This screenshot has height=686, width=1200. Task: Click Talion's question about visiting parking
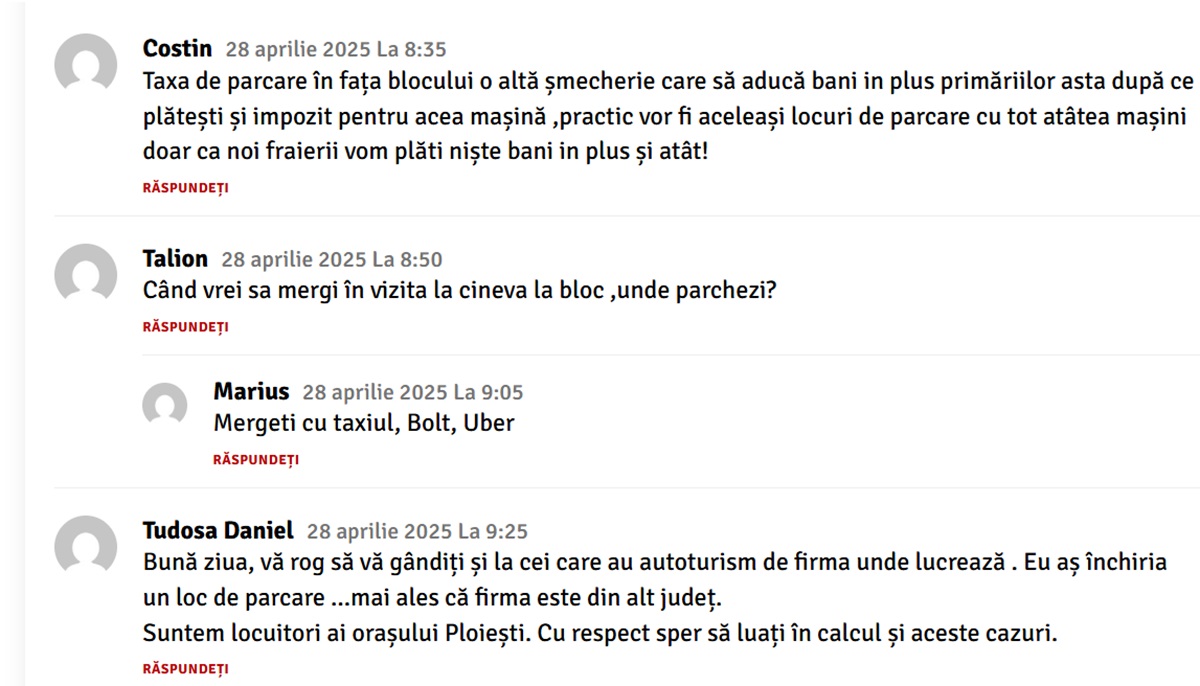point(460,292)
